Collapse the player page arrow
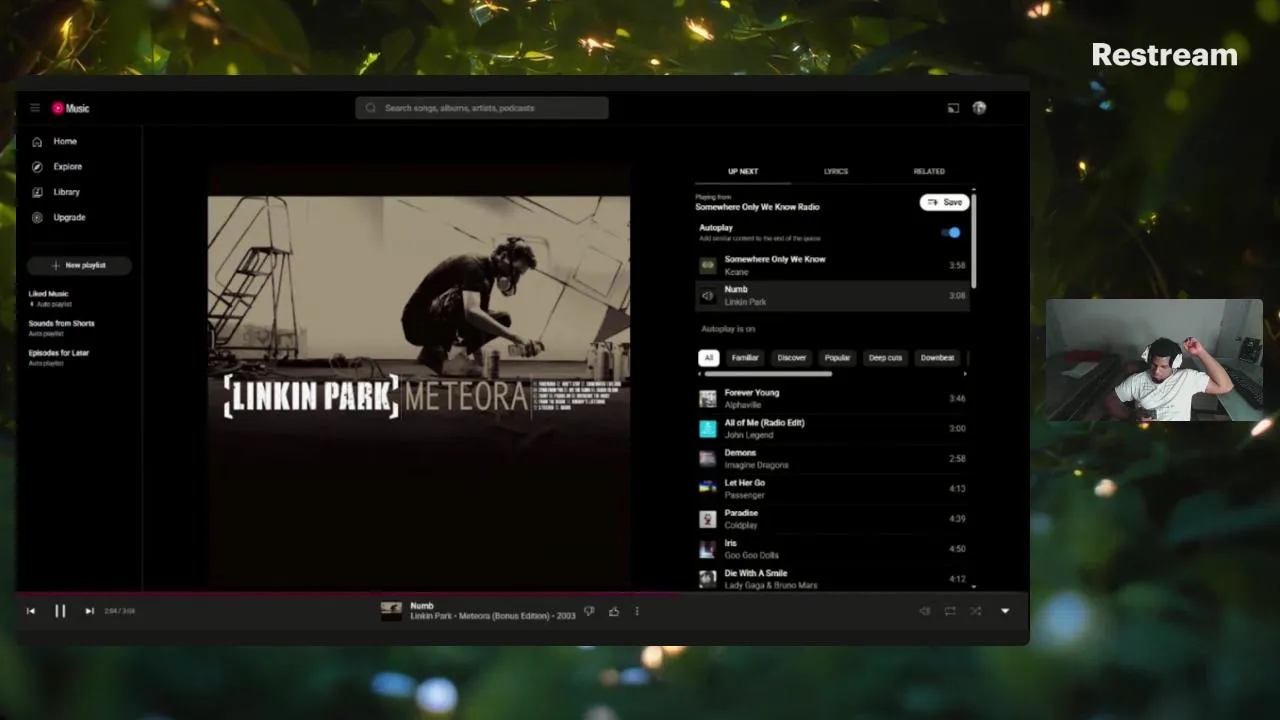Viewport: 1280px width, 720px height. coord(1005,611)
